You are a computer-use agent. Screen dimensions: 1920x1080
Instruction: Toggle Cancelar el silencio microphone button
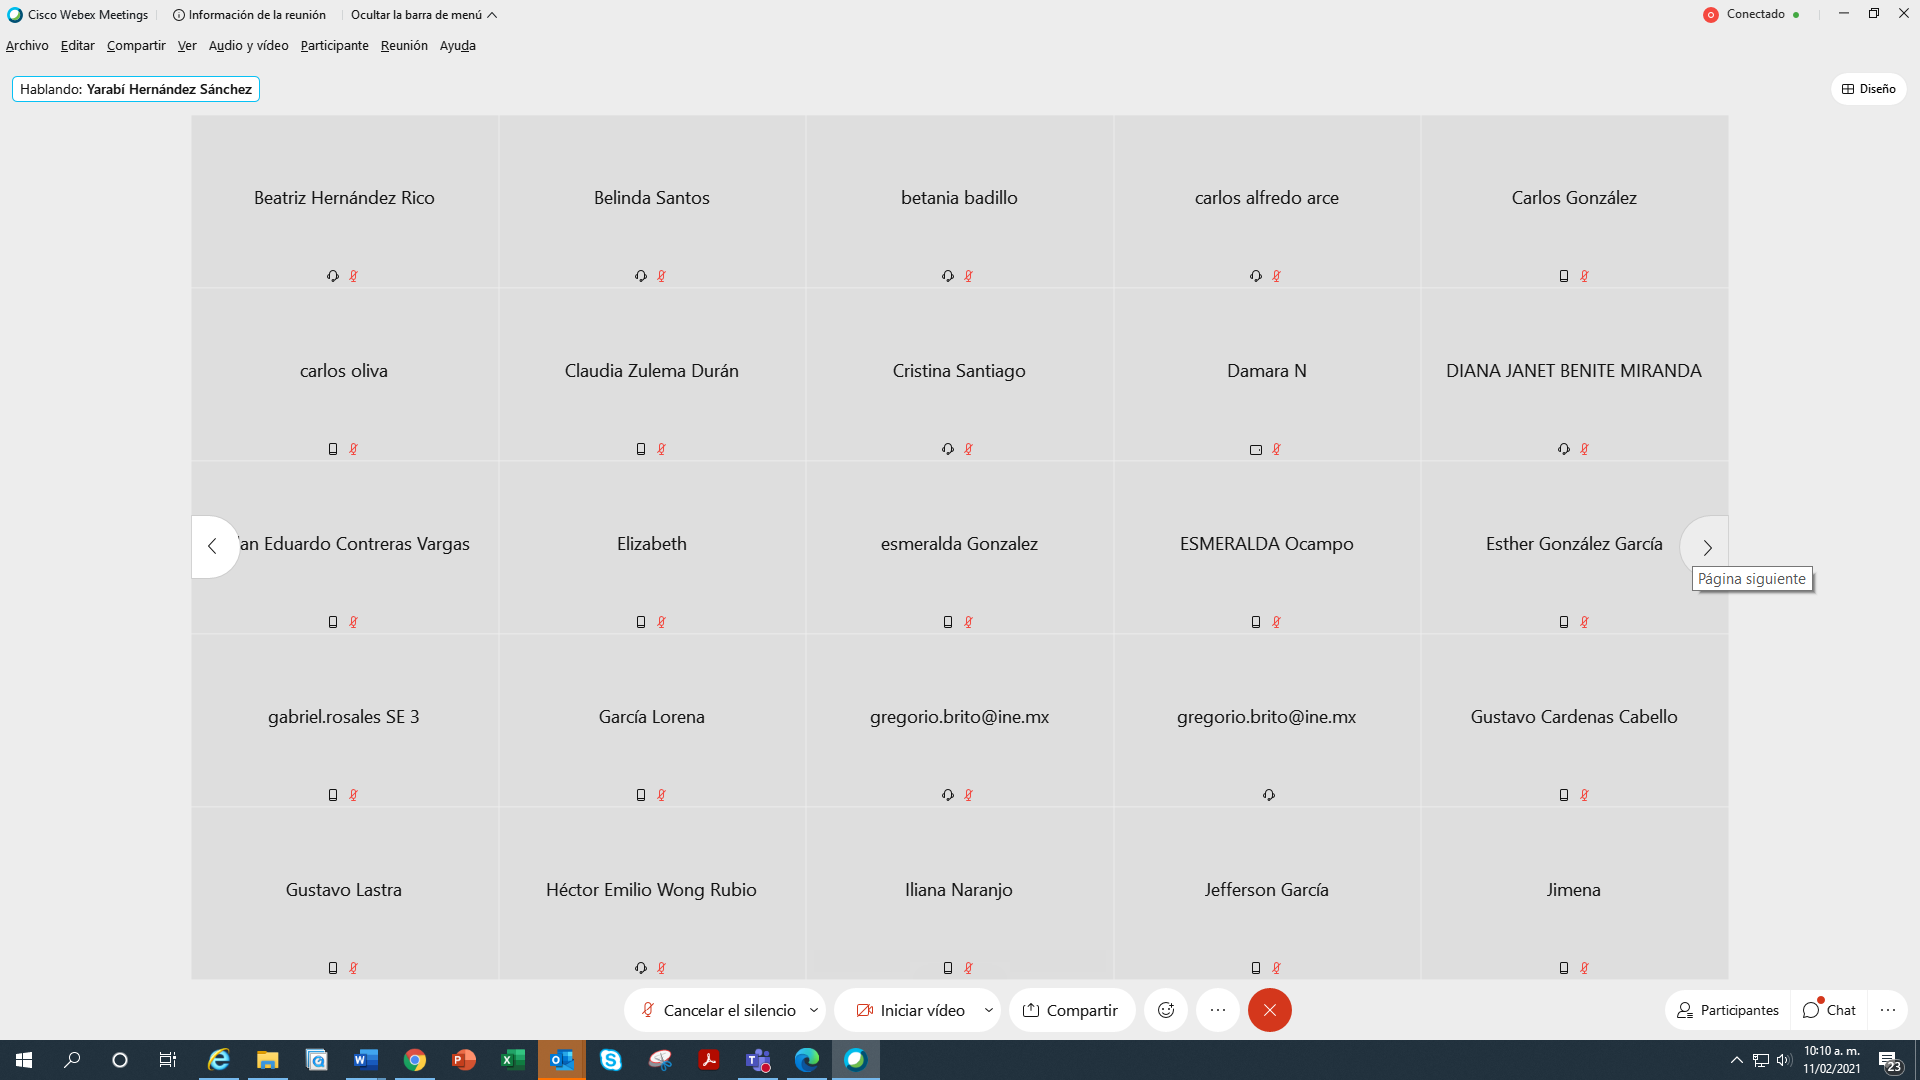(718, 1011)
